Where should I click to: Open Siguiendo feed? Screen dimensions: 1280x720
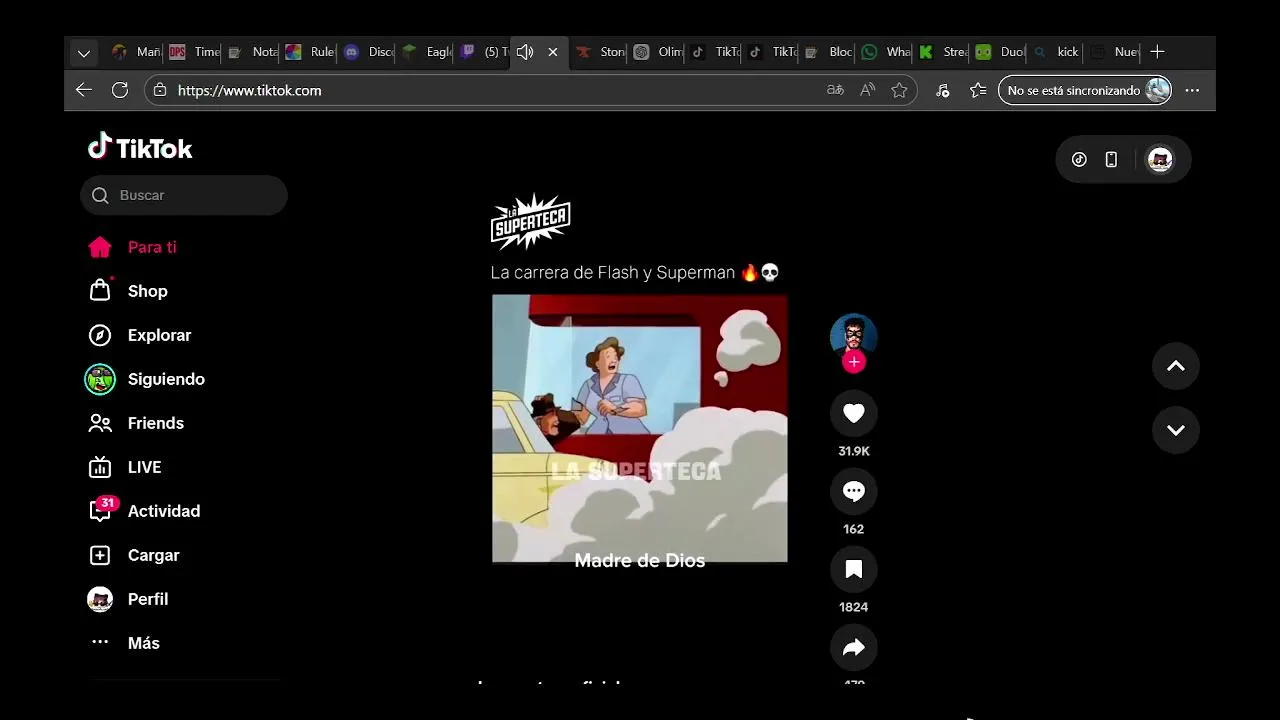click(166, 379)
